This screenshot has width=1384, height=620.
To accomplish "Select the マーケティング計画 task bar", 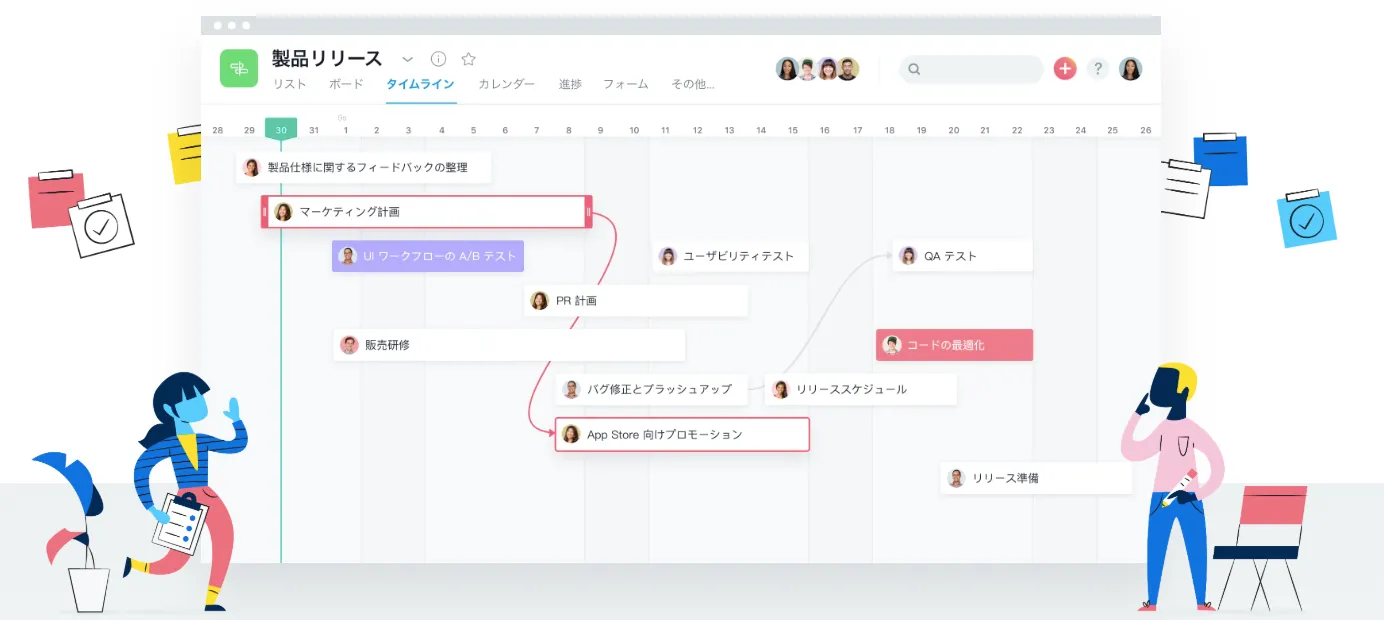I will click(x=427, y=212).
